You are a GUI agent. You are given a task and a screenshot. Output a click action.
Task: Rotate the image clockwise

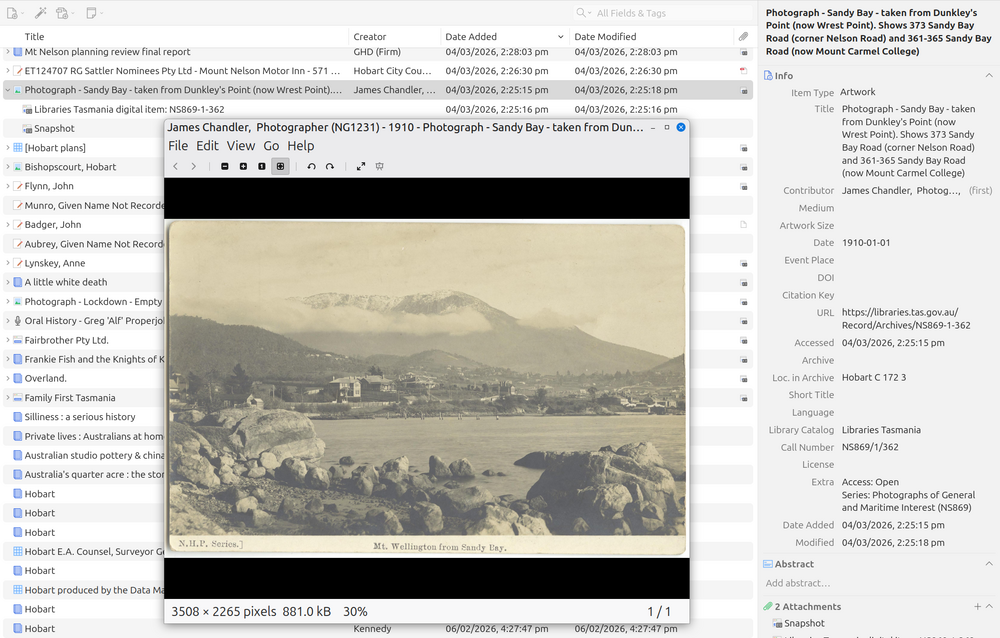click(x=329, y=166)
